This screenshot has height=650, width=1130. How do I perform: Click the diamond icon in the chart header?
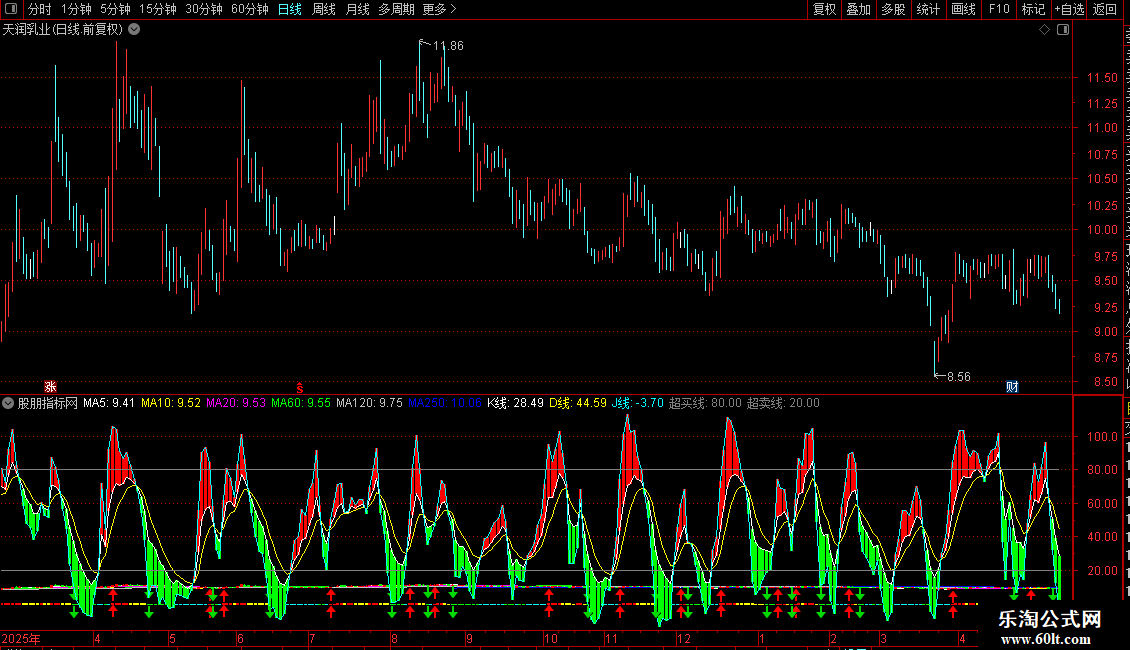(x=1044, y=30)
